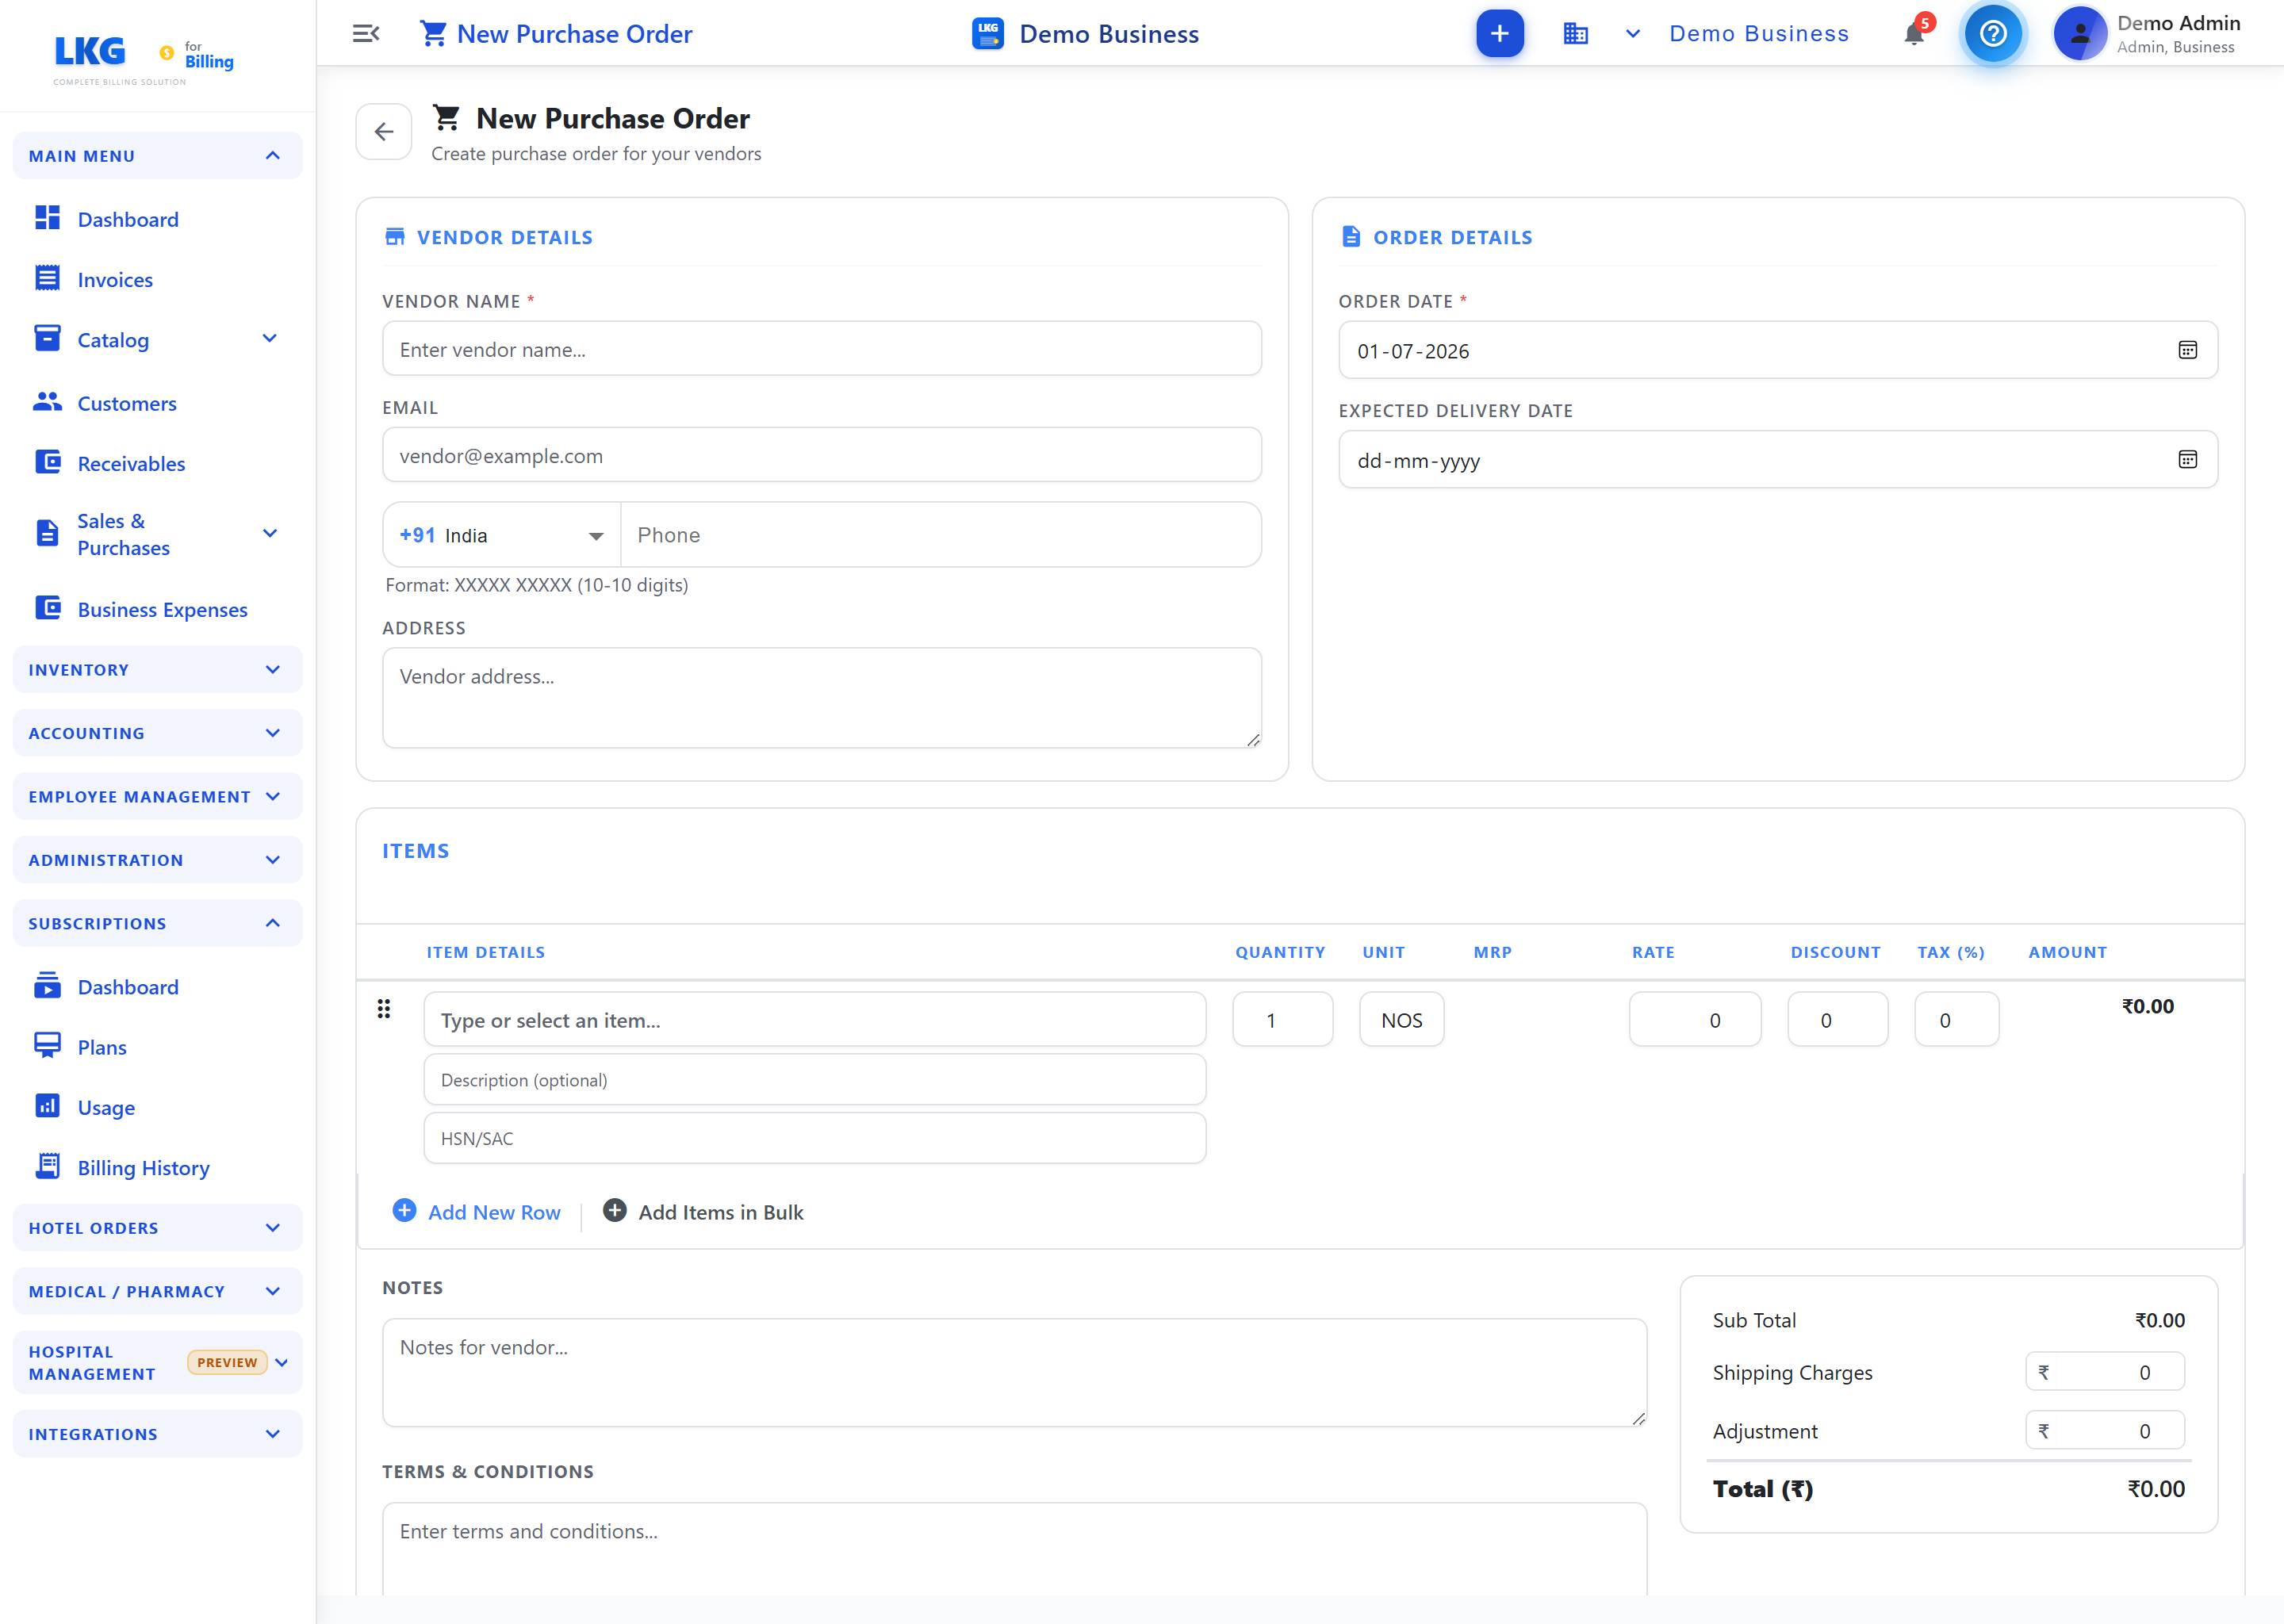Click the Business Expenses icon
Viewport: 2284px width, 1624px height.
click(x=47, y=608)
